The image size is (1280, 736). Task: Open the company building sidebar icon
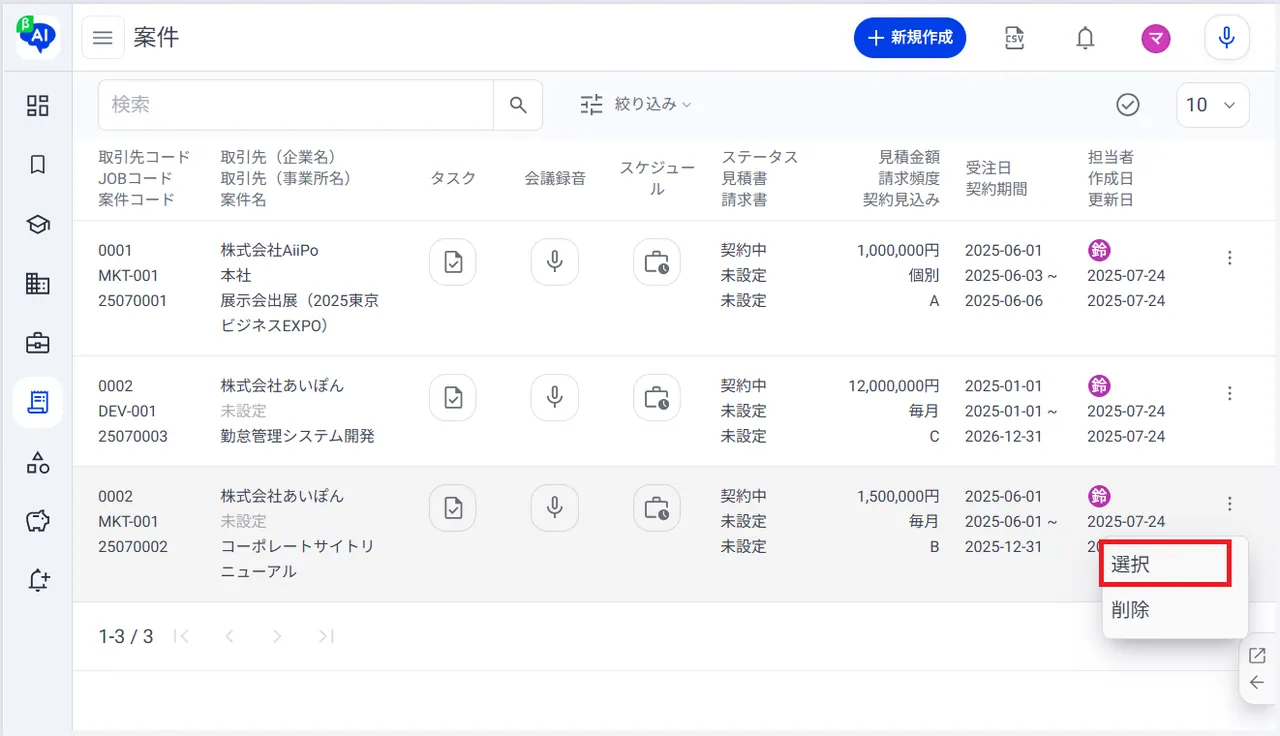click(38, 284)
